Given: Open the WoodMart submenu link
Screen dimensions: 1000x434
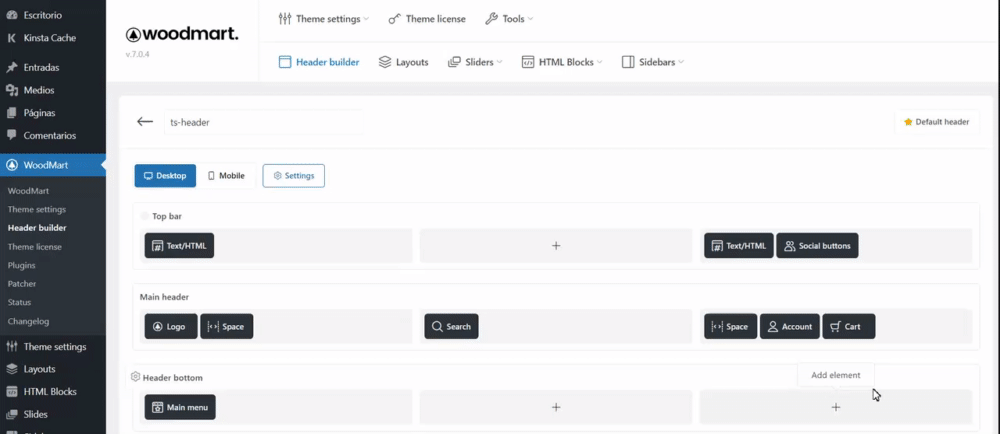Looking at the screenshot, I should tap(28, 191).
